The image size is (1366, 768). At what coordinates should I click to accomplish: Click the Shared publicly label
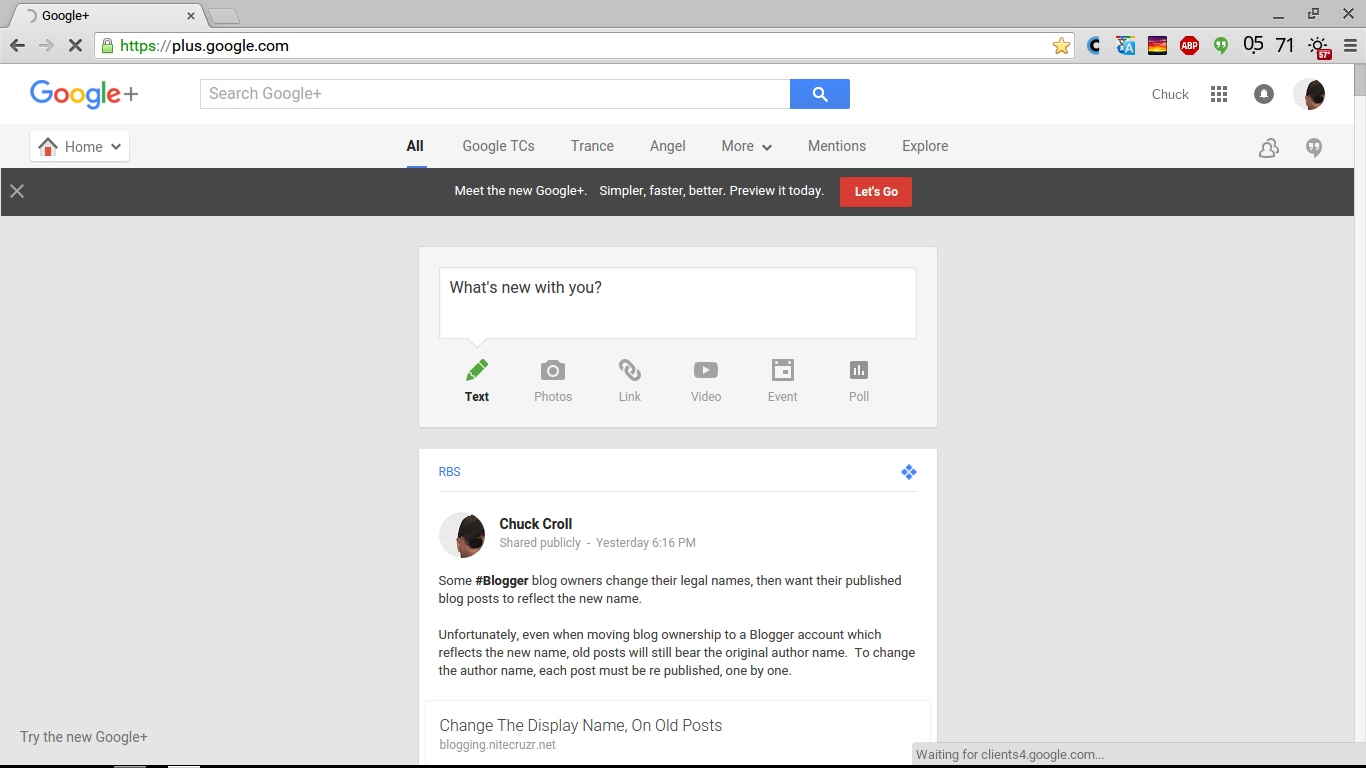click(540, 543)
